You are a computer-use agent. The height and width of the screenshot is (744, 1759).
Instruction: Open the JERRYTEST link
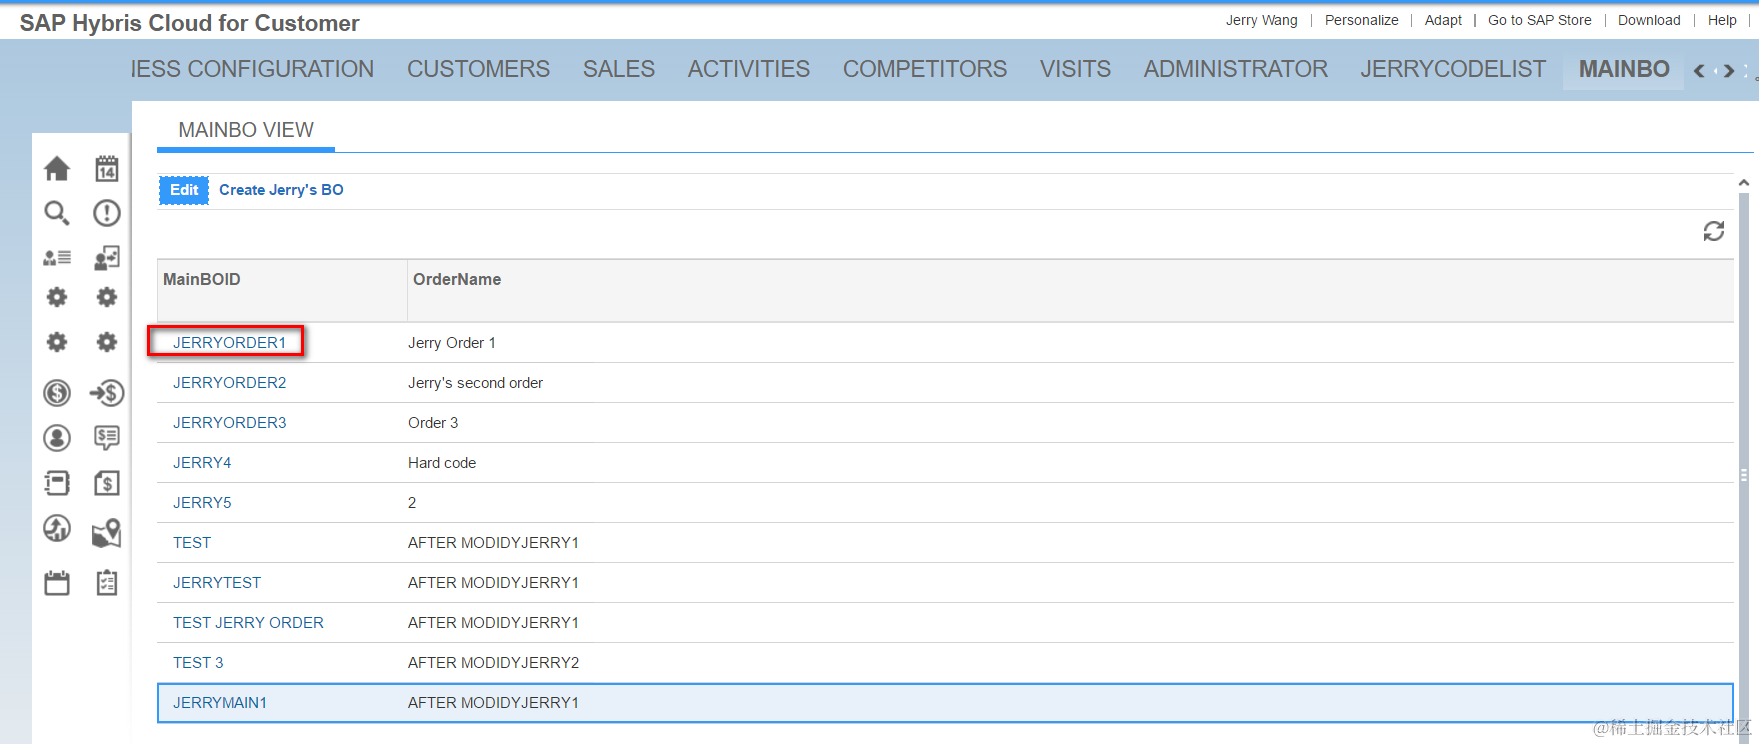pos(217,583)
